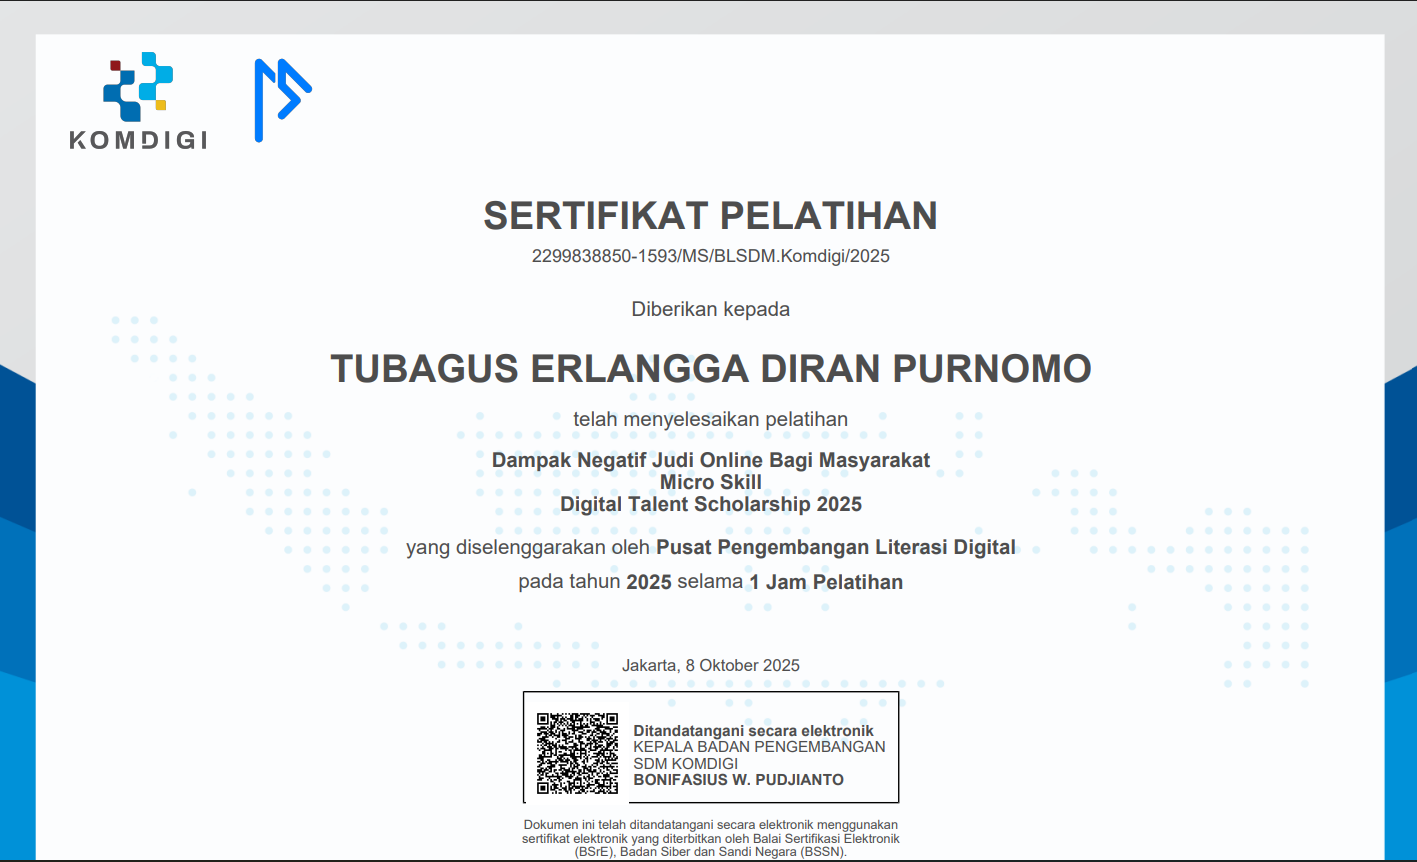This screenshot has height=862, width=1417.
Task: Select the signature verification box
Action: pyautogui.click(x=712, y=747)
